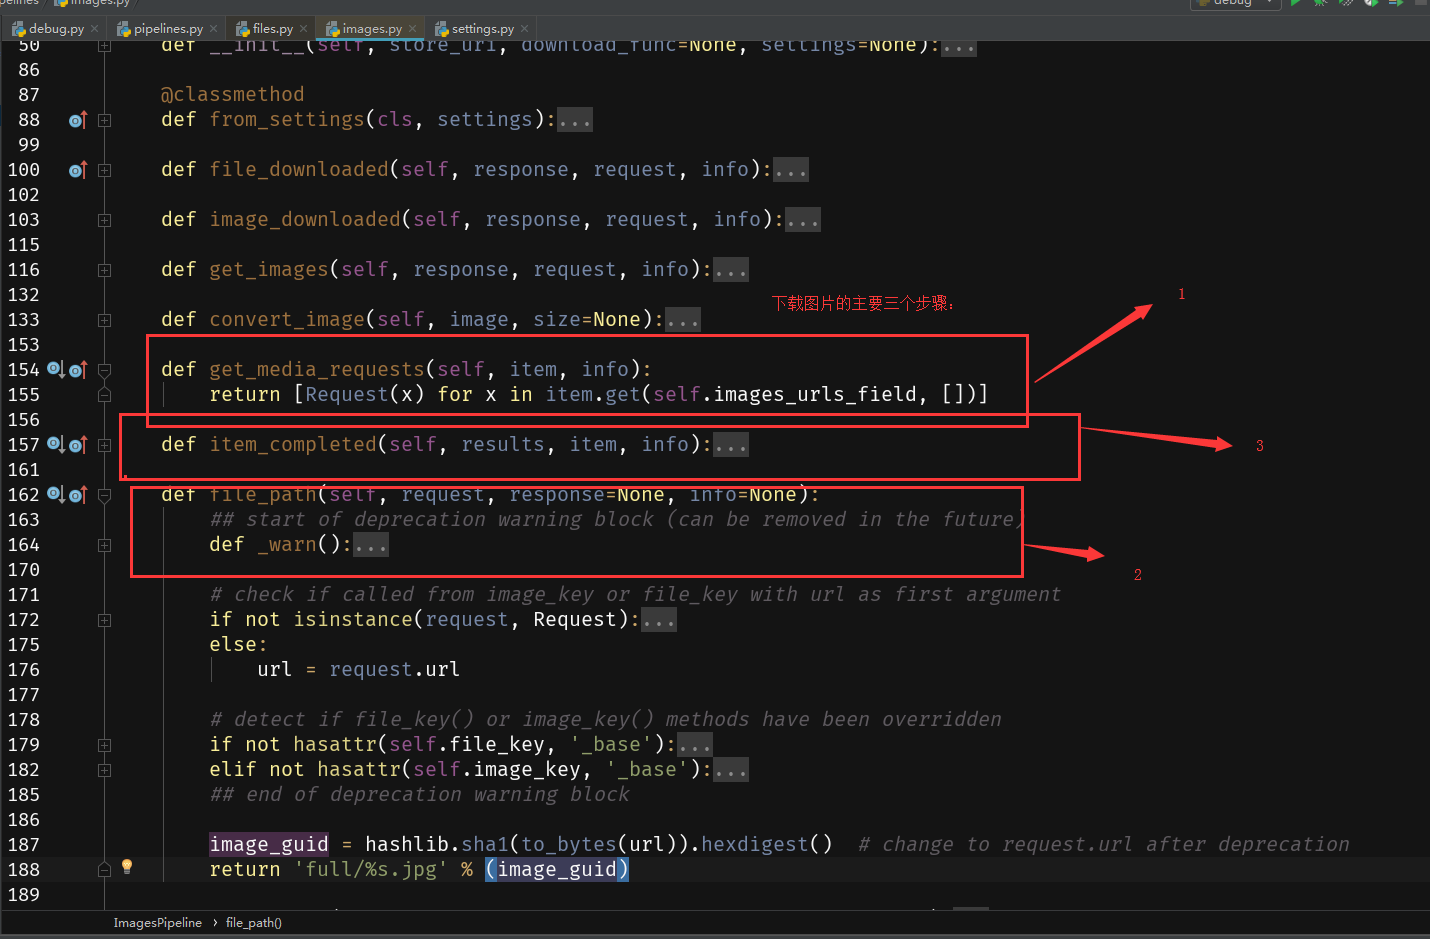Expand the from_settings fold marker on line 88
The image size is (1430, 939).
click(x=104, y=120)
